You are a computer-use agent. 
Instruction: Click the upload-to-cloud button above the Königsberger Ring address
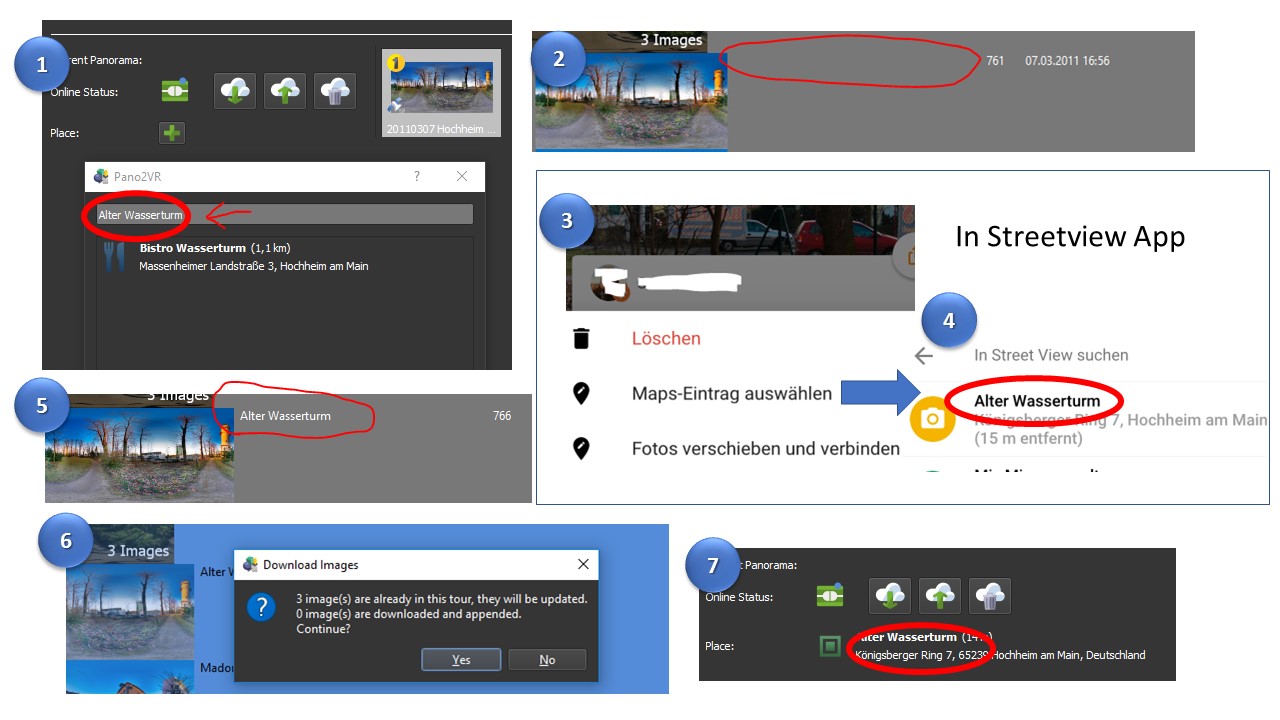point(940,596)
